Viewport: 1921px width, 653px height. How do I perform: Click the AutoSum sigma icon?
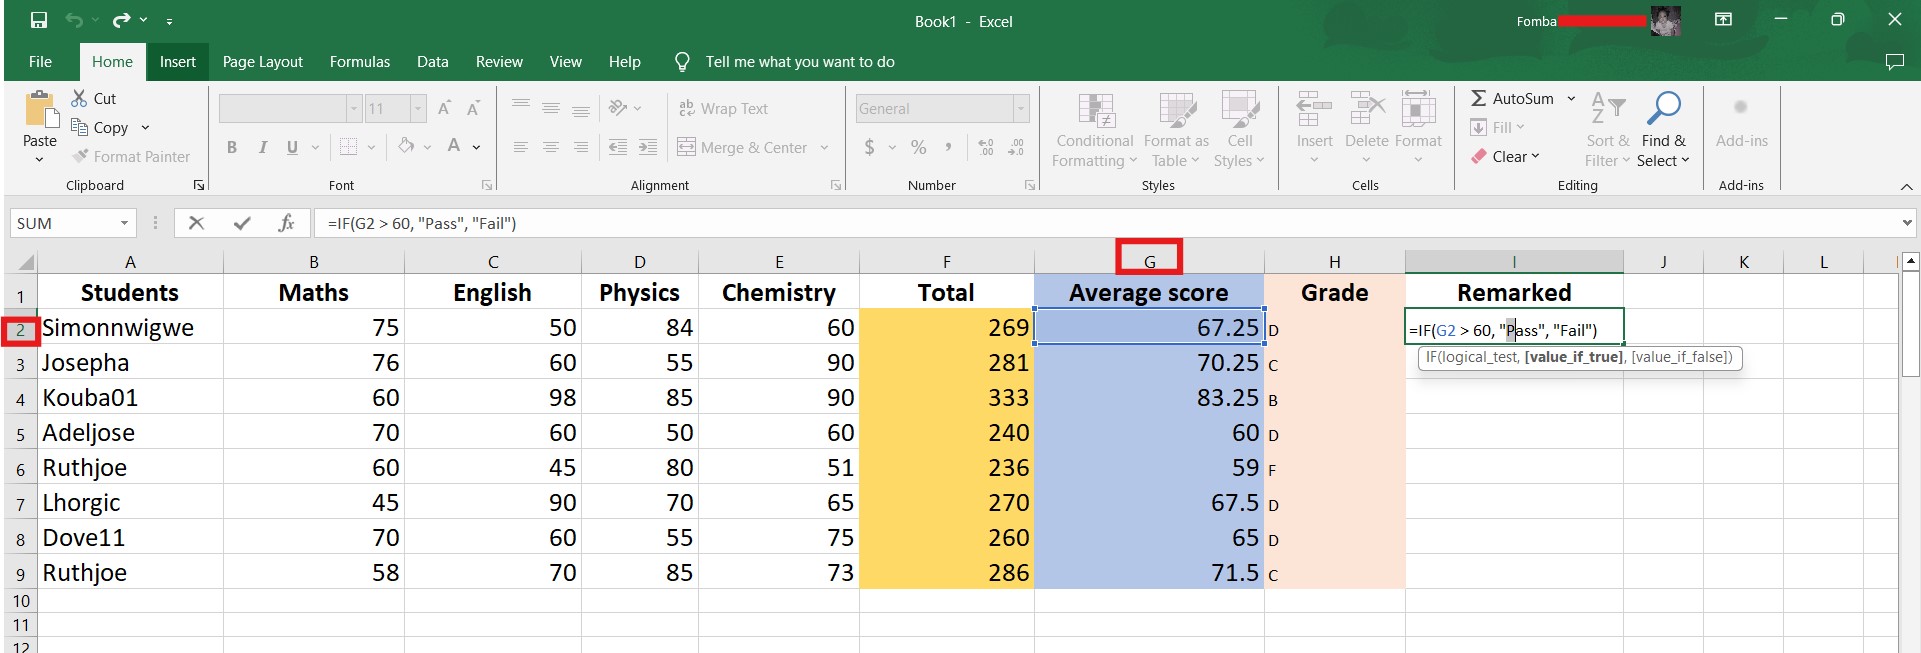click(x=1478, y=98)
